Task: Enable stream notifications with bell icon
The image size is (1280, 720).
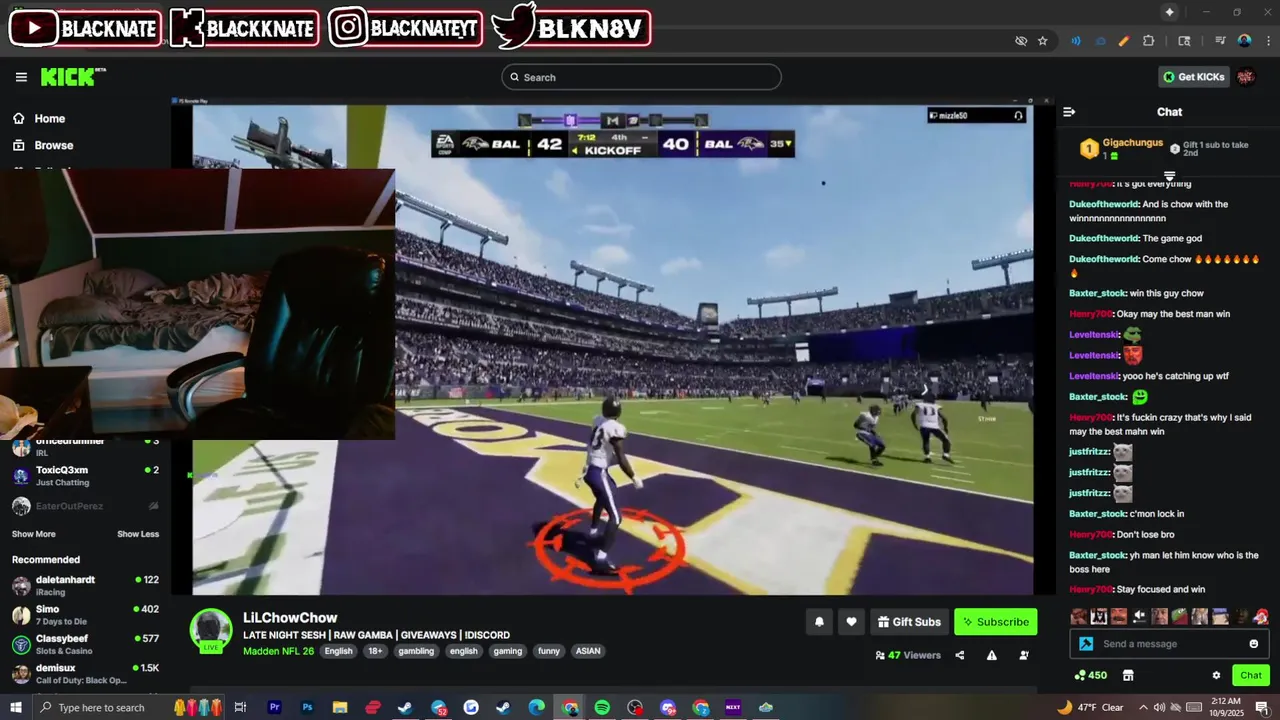Action: coord(819,621)
